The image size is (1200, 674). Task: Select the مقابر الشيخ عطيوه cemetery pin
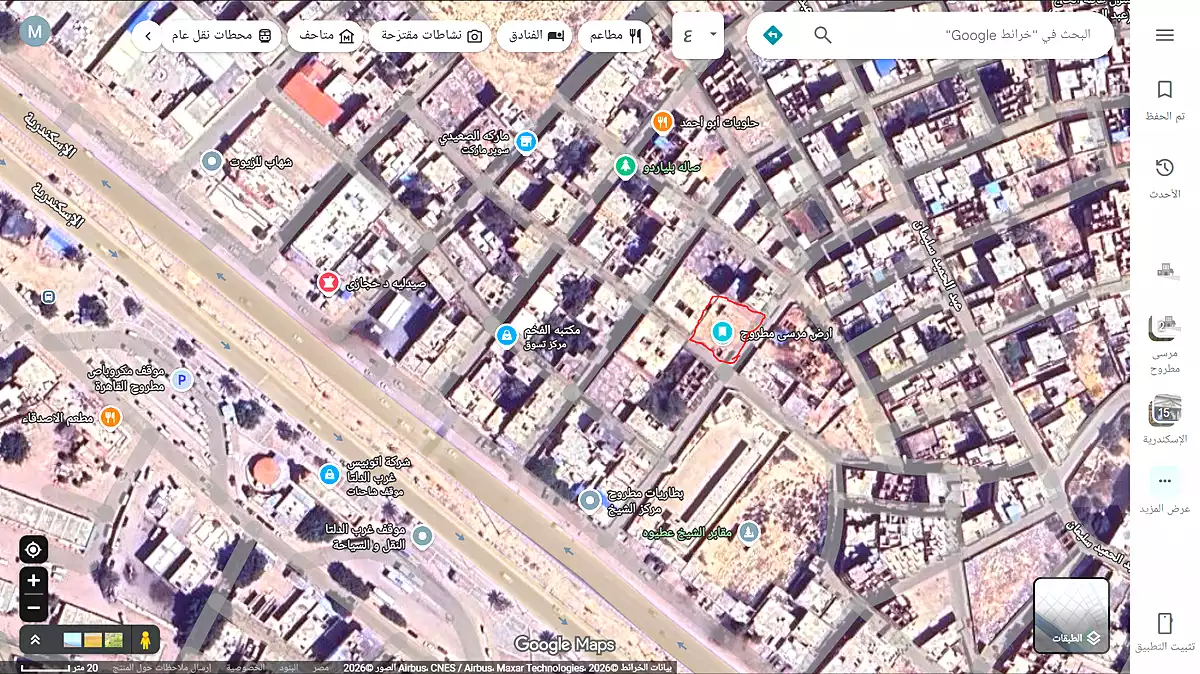point(747,531)
